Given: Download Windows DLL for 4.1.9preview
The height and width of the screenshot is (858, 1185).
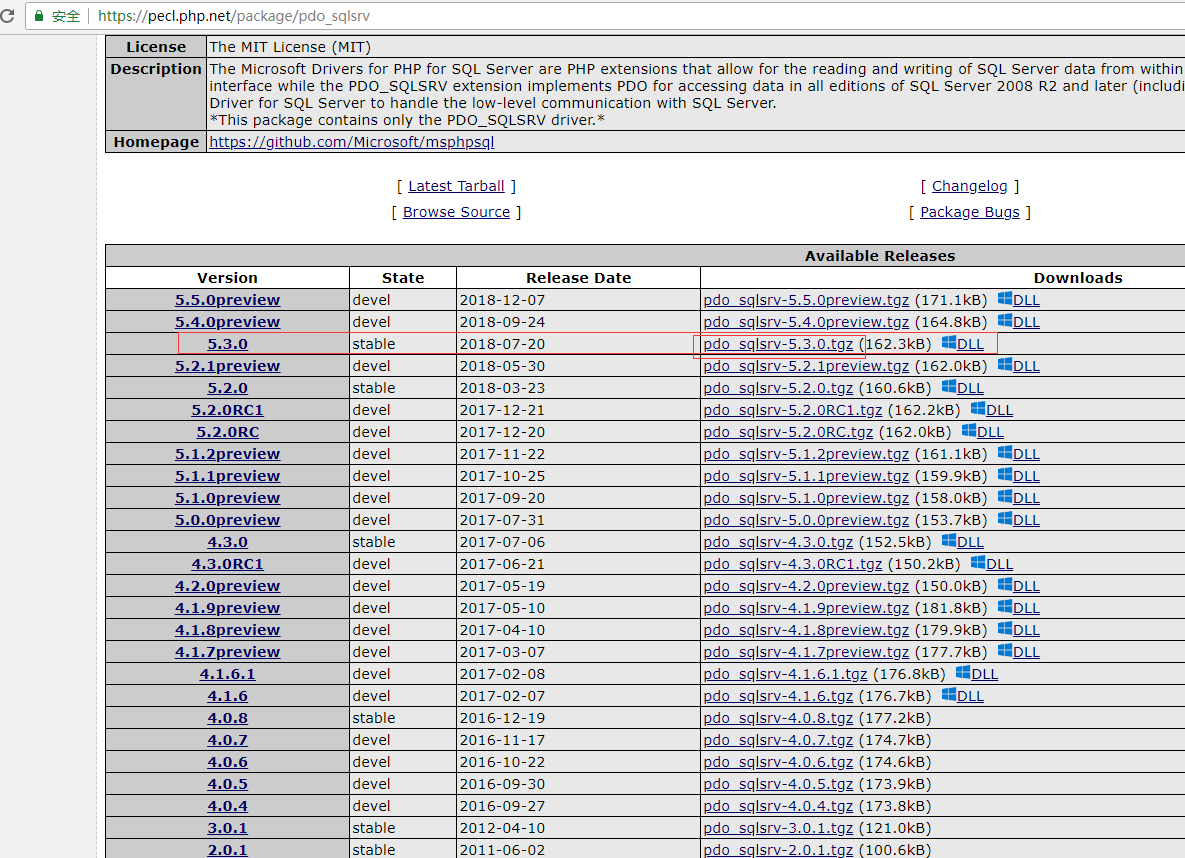Looking at the screenshot, I should (x=1018, y=607).
